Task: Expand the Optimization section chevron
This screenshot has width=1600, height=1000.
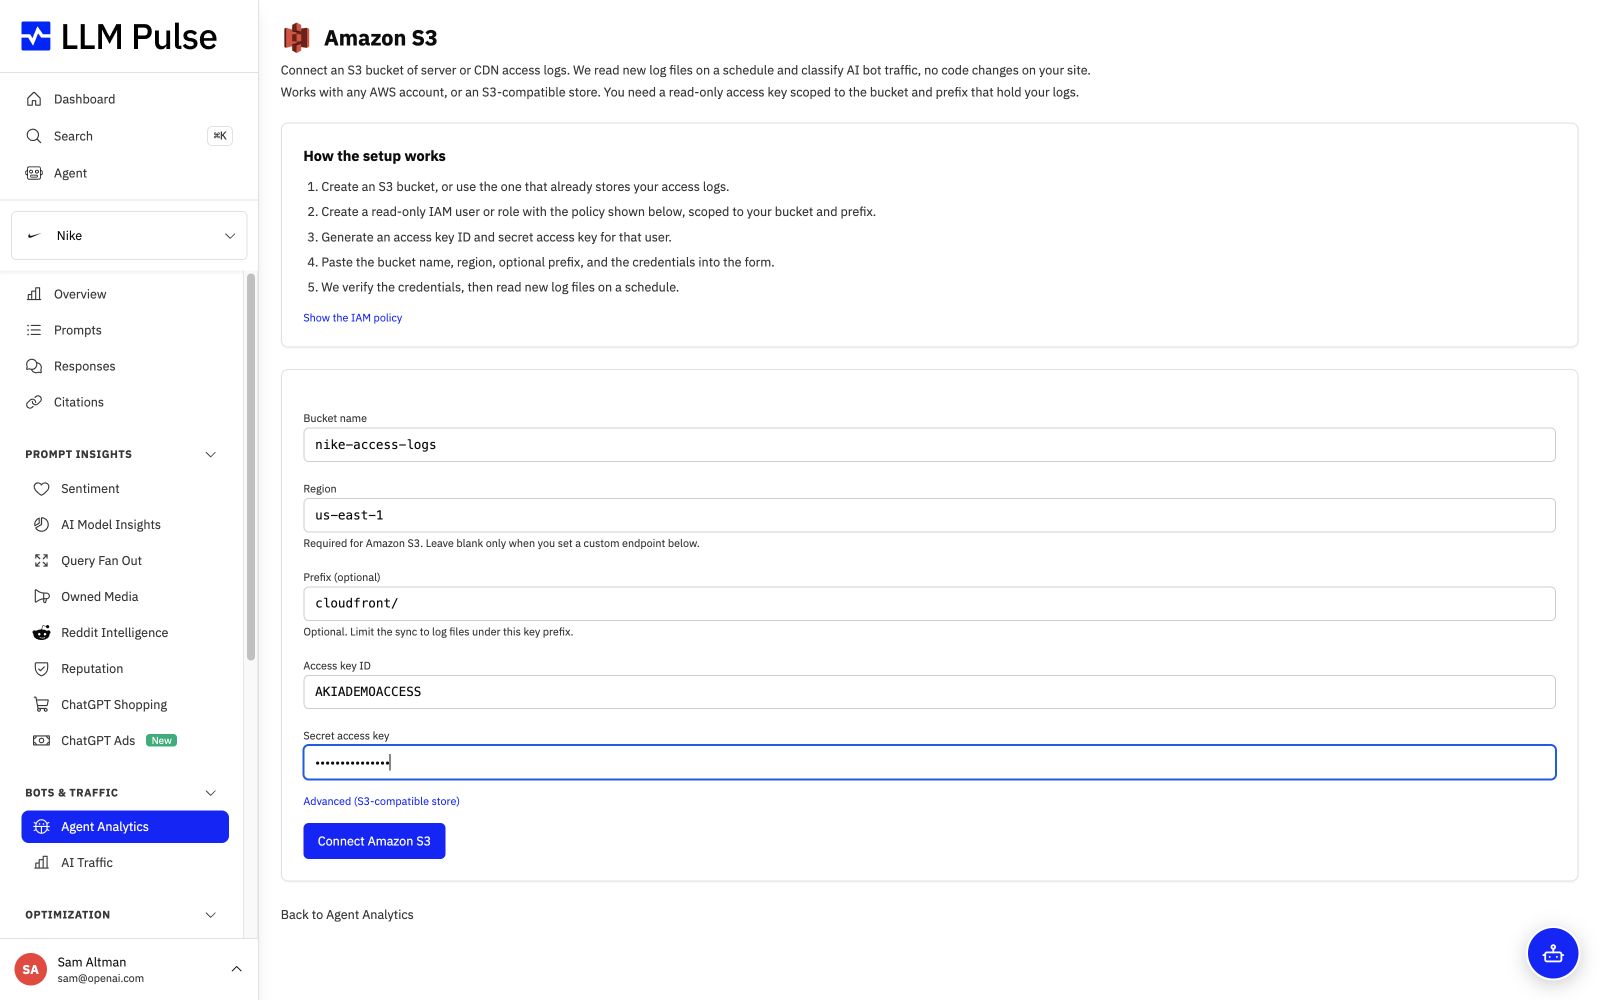Action: coord(211,915)
